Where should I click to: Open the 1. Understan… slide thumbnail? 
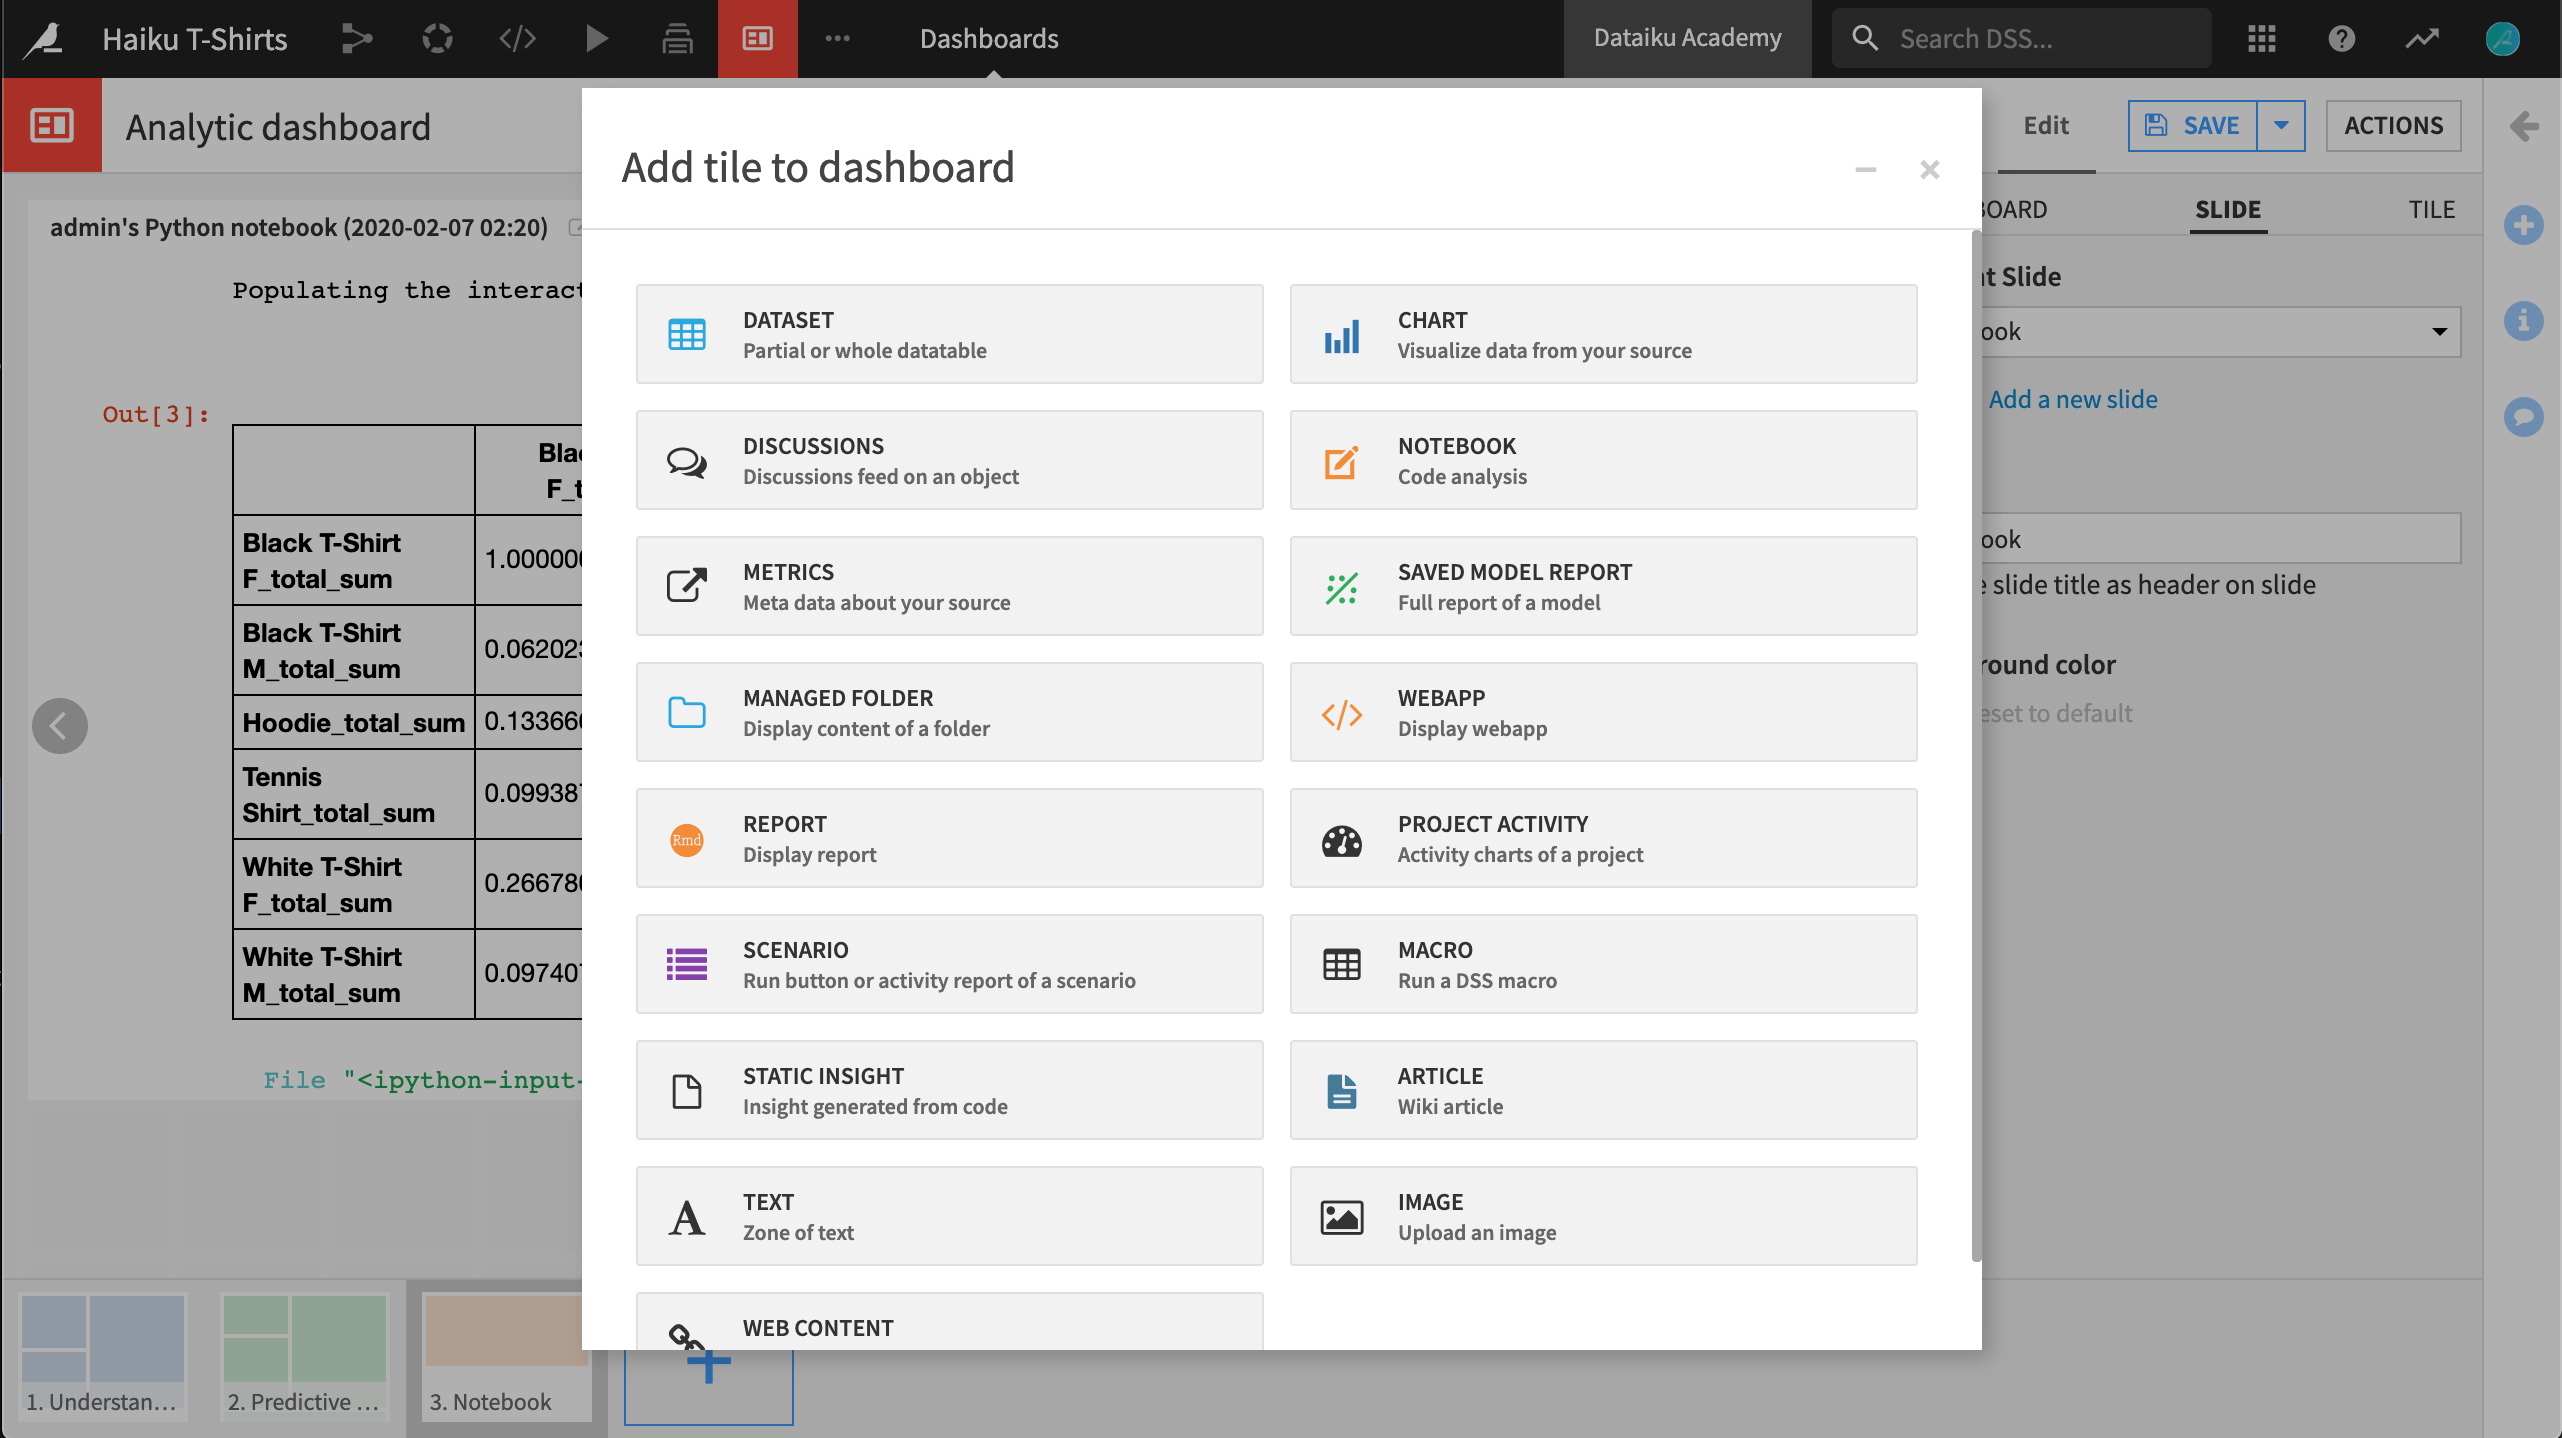(103, 1355)
